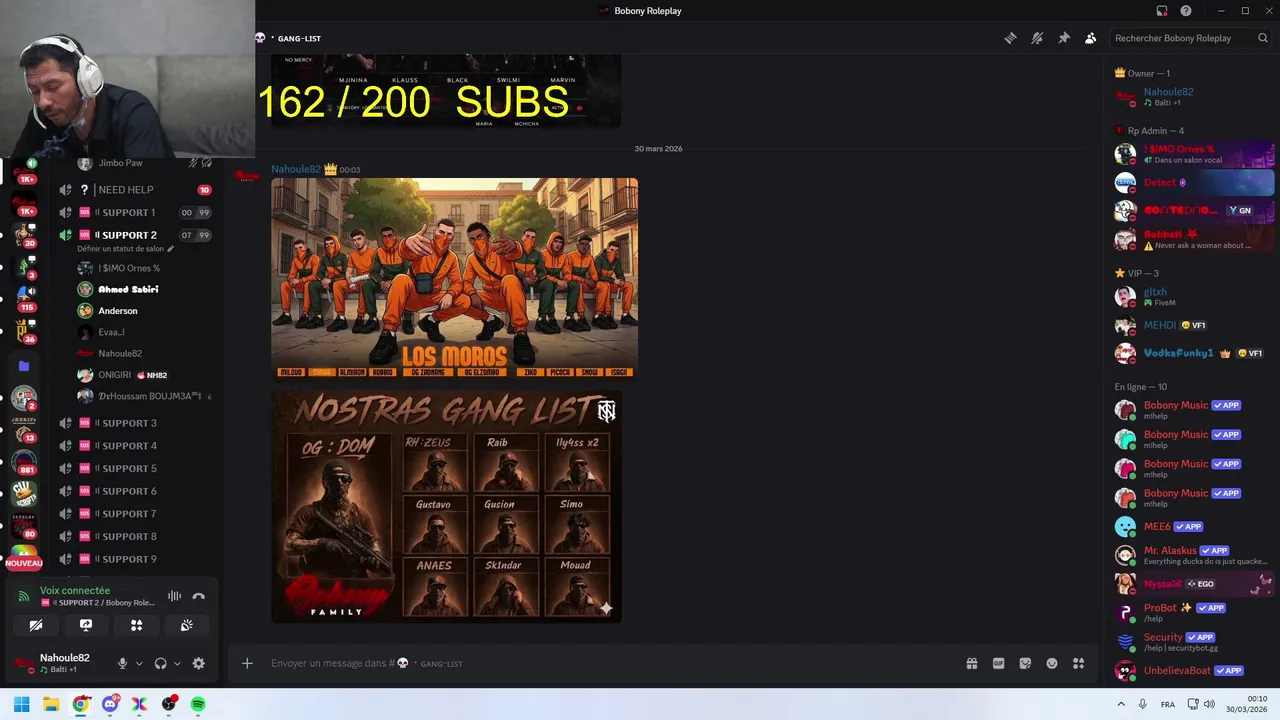
Task: Click the message field for gang-list
Action: tap(600, 663)
